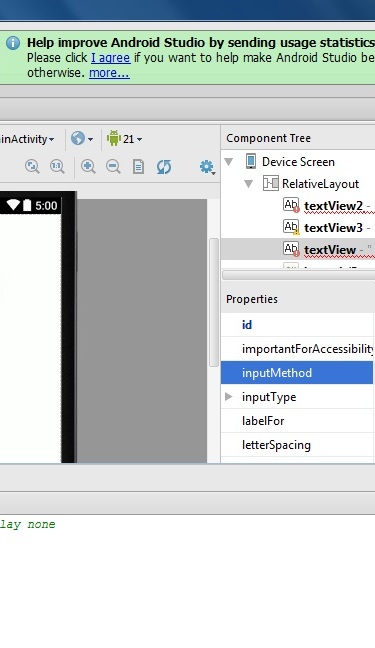
Task: Click the 'I agree' link
Action: tap(110, 57)
